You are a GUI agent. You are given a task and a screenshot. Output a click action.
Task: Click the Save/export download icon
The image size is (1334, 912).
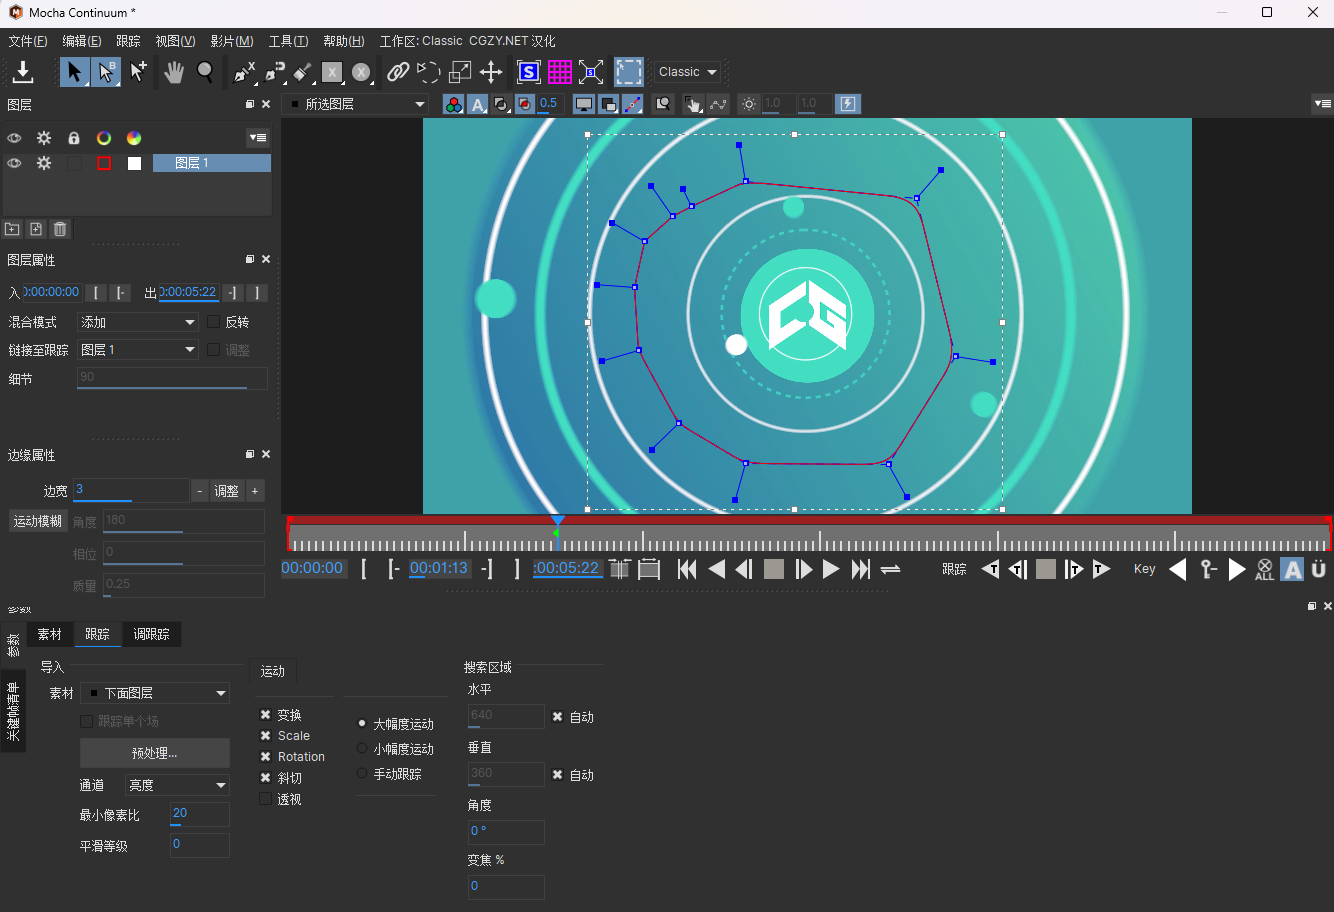point(23,72)
